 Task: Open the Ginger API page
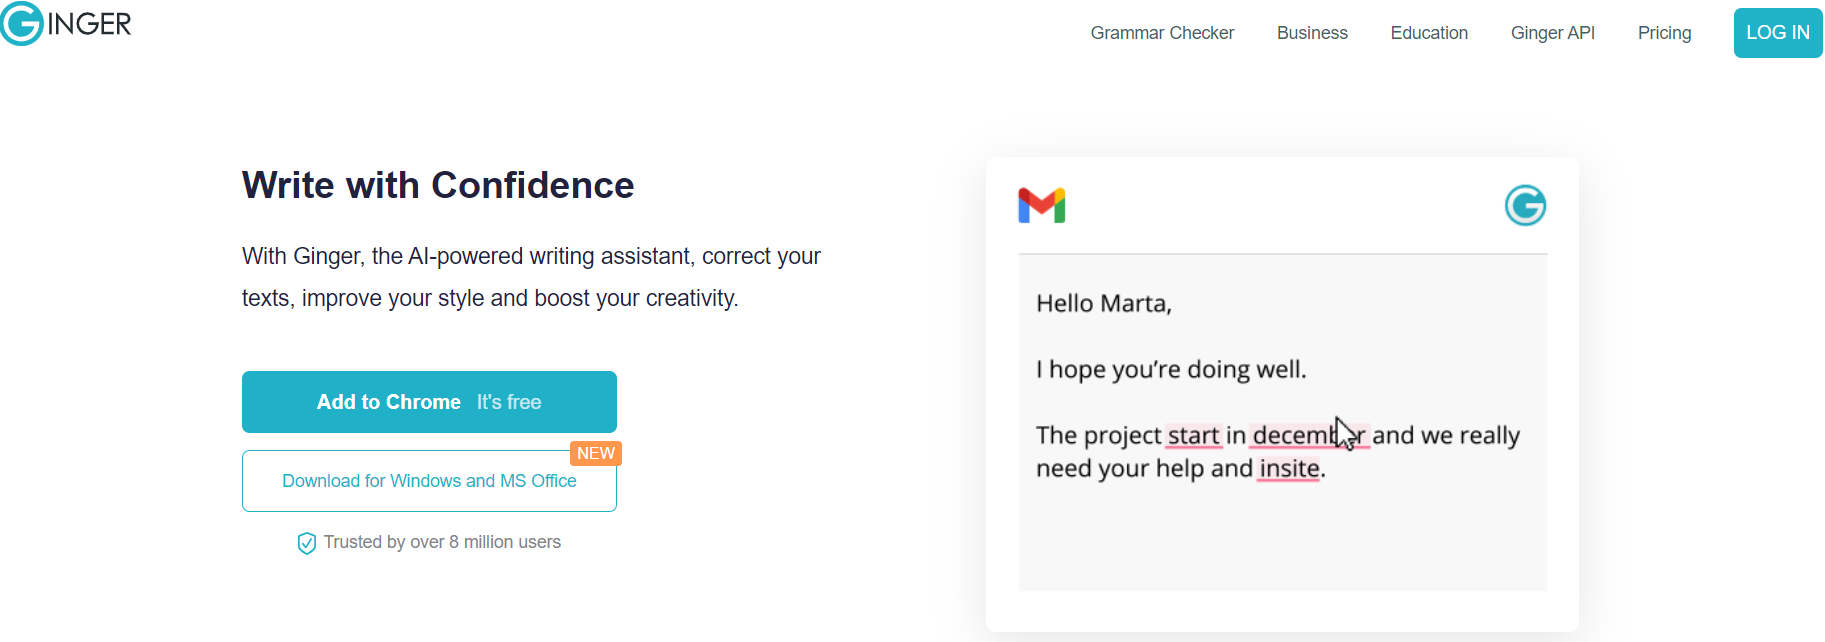1552,32
